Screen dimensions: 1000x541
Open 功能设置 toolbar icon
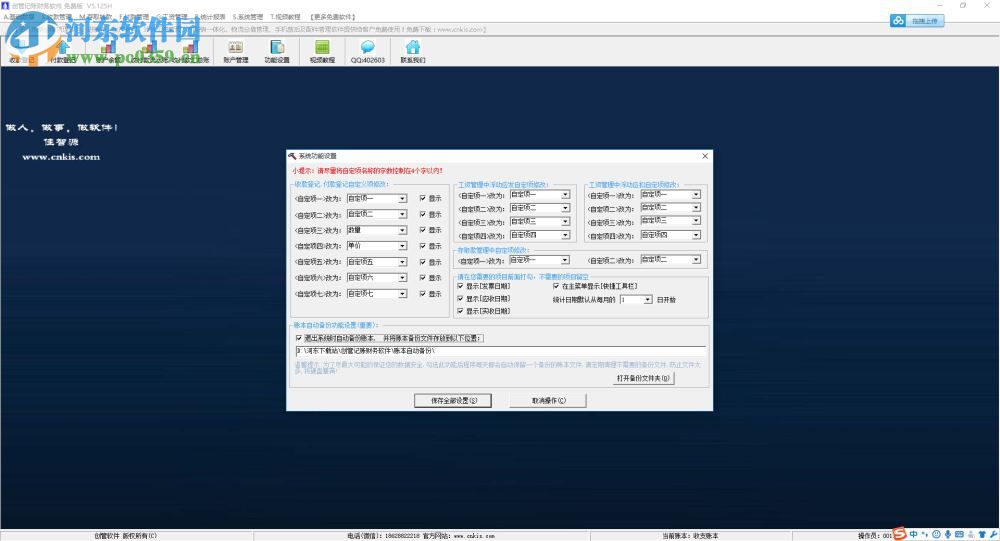tap(277, 51)
